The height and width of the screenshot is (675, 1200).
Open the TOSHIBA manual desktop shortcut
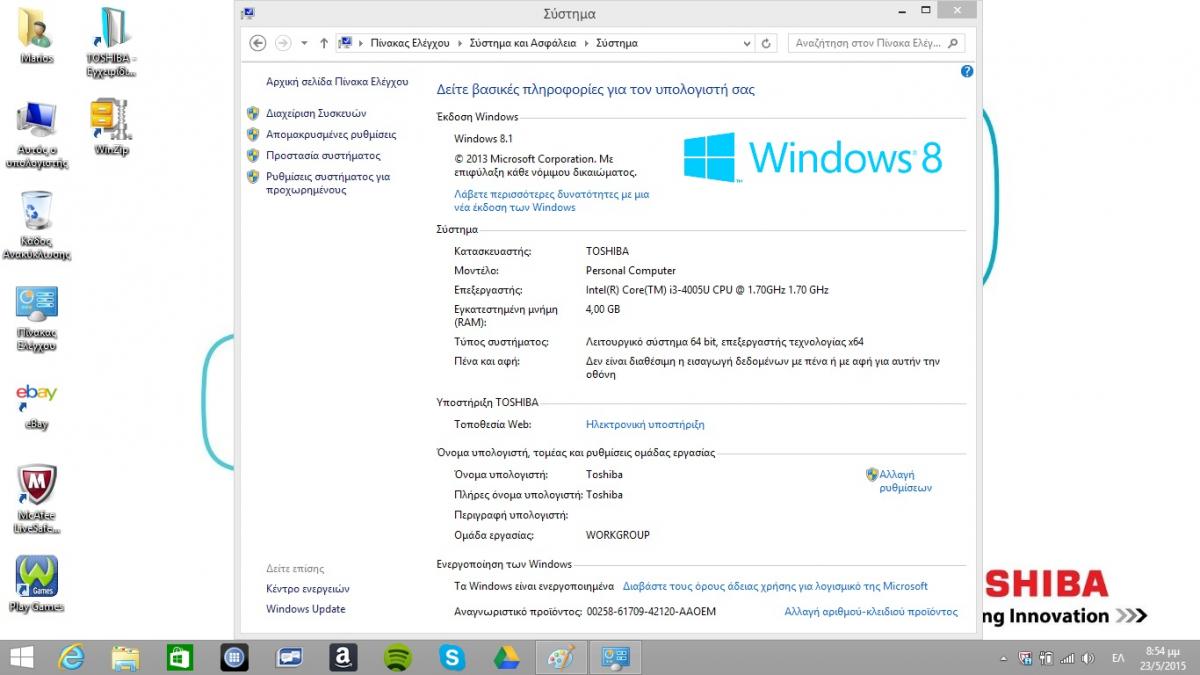coord(110,41)
